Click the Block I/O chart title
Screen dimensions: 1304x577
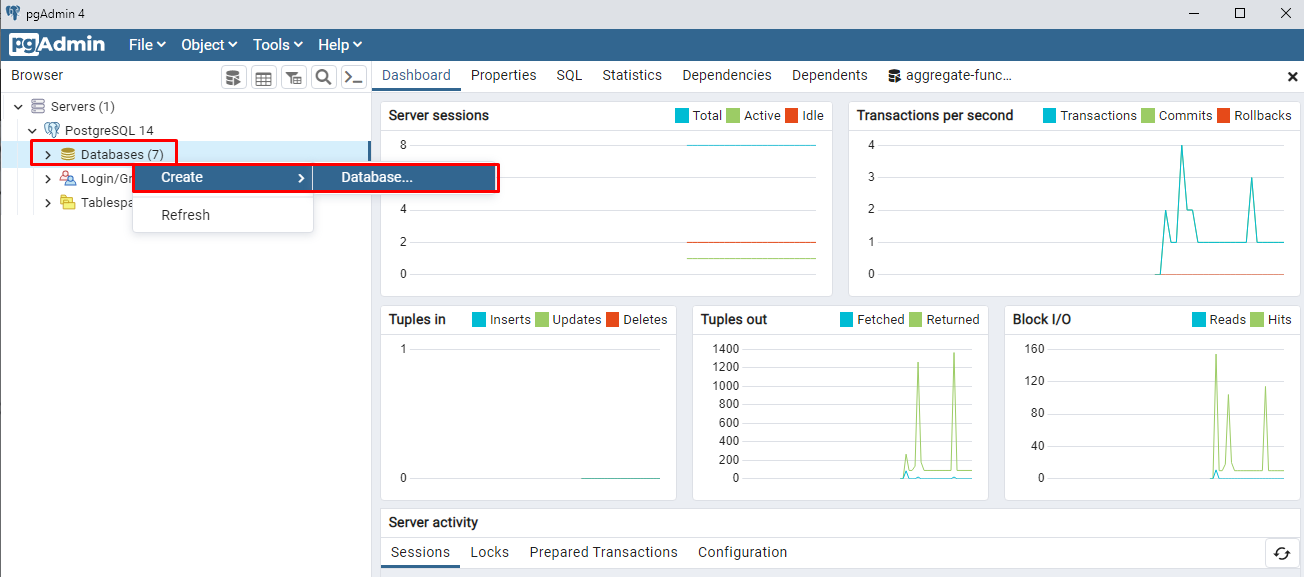pos(1042,320)
